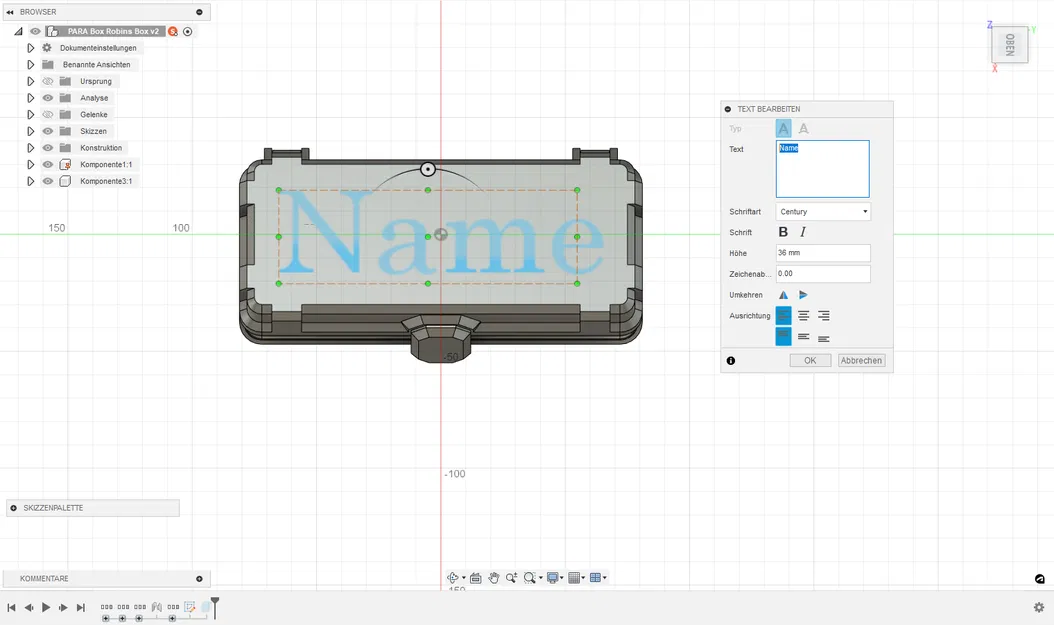Flip text vertically in Umkehren row
Screen dimensions: 1054x625
coord(803,295)
